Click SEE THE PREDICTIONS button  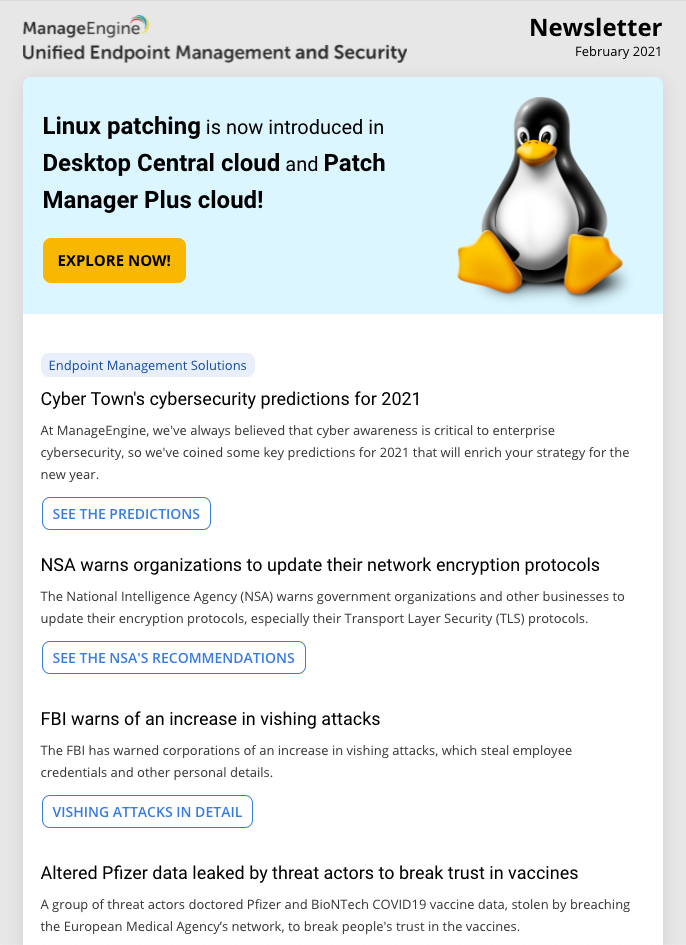(x=126, y=513)
